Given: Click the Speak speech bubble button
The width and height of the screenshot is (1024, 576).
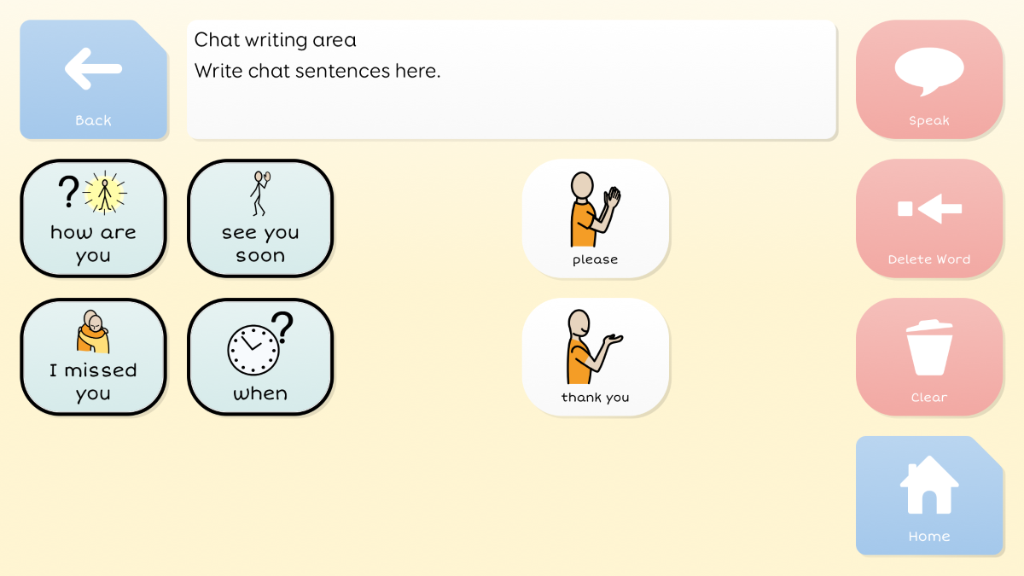Looking at the screenshot, I should (929, 79).
